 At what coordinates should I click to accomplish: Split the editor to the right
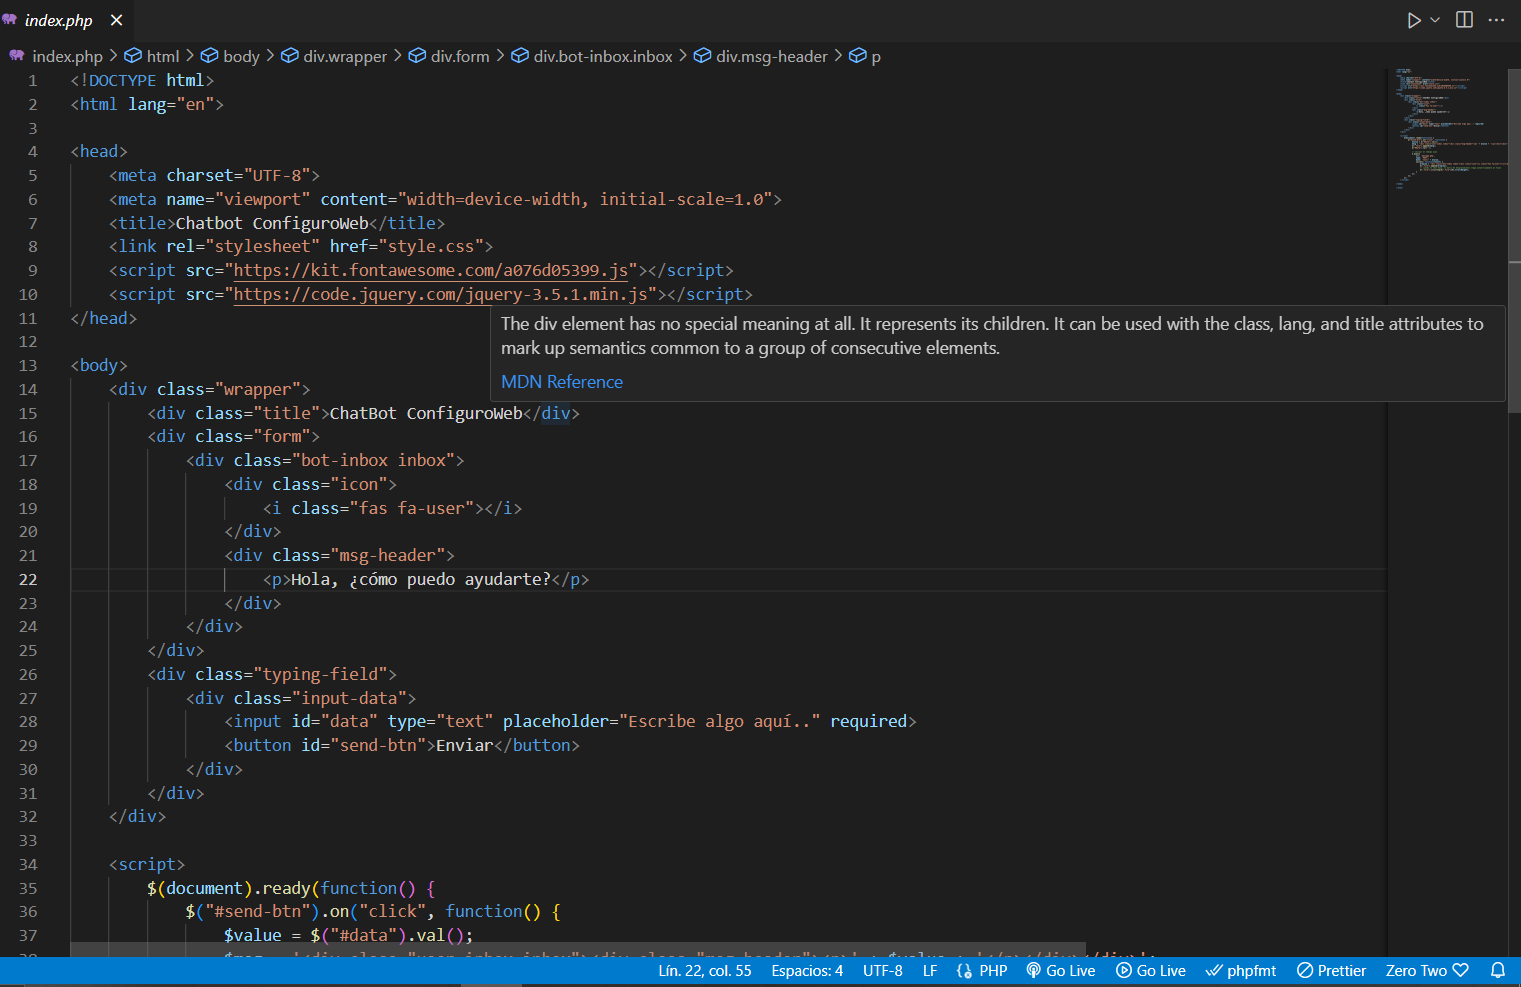(1464, 20)
